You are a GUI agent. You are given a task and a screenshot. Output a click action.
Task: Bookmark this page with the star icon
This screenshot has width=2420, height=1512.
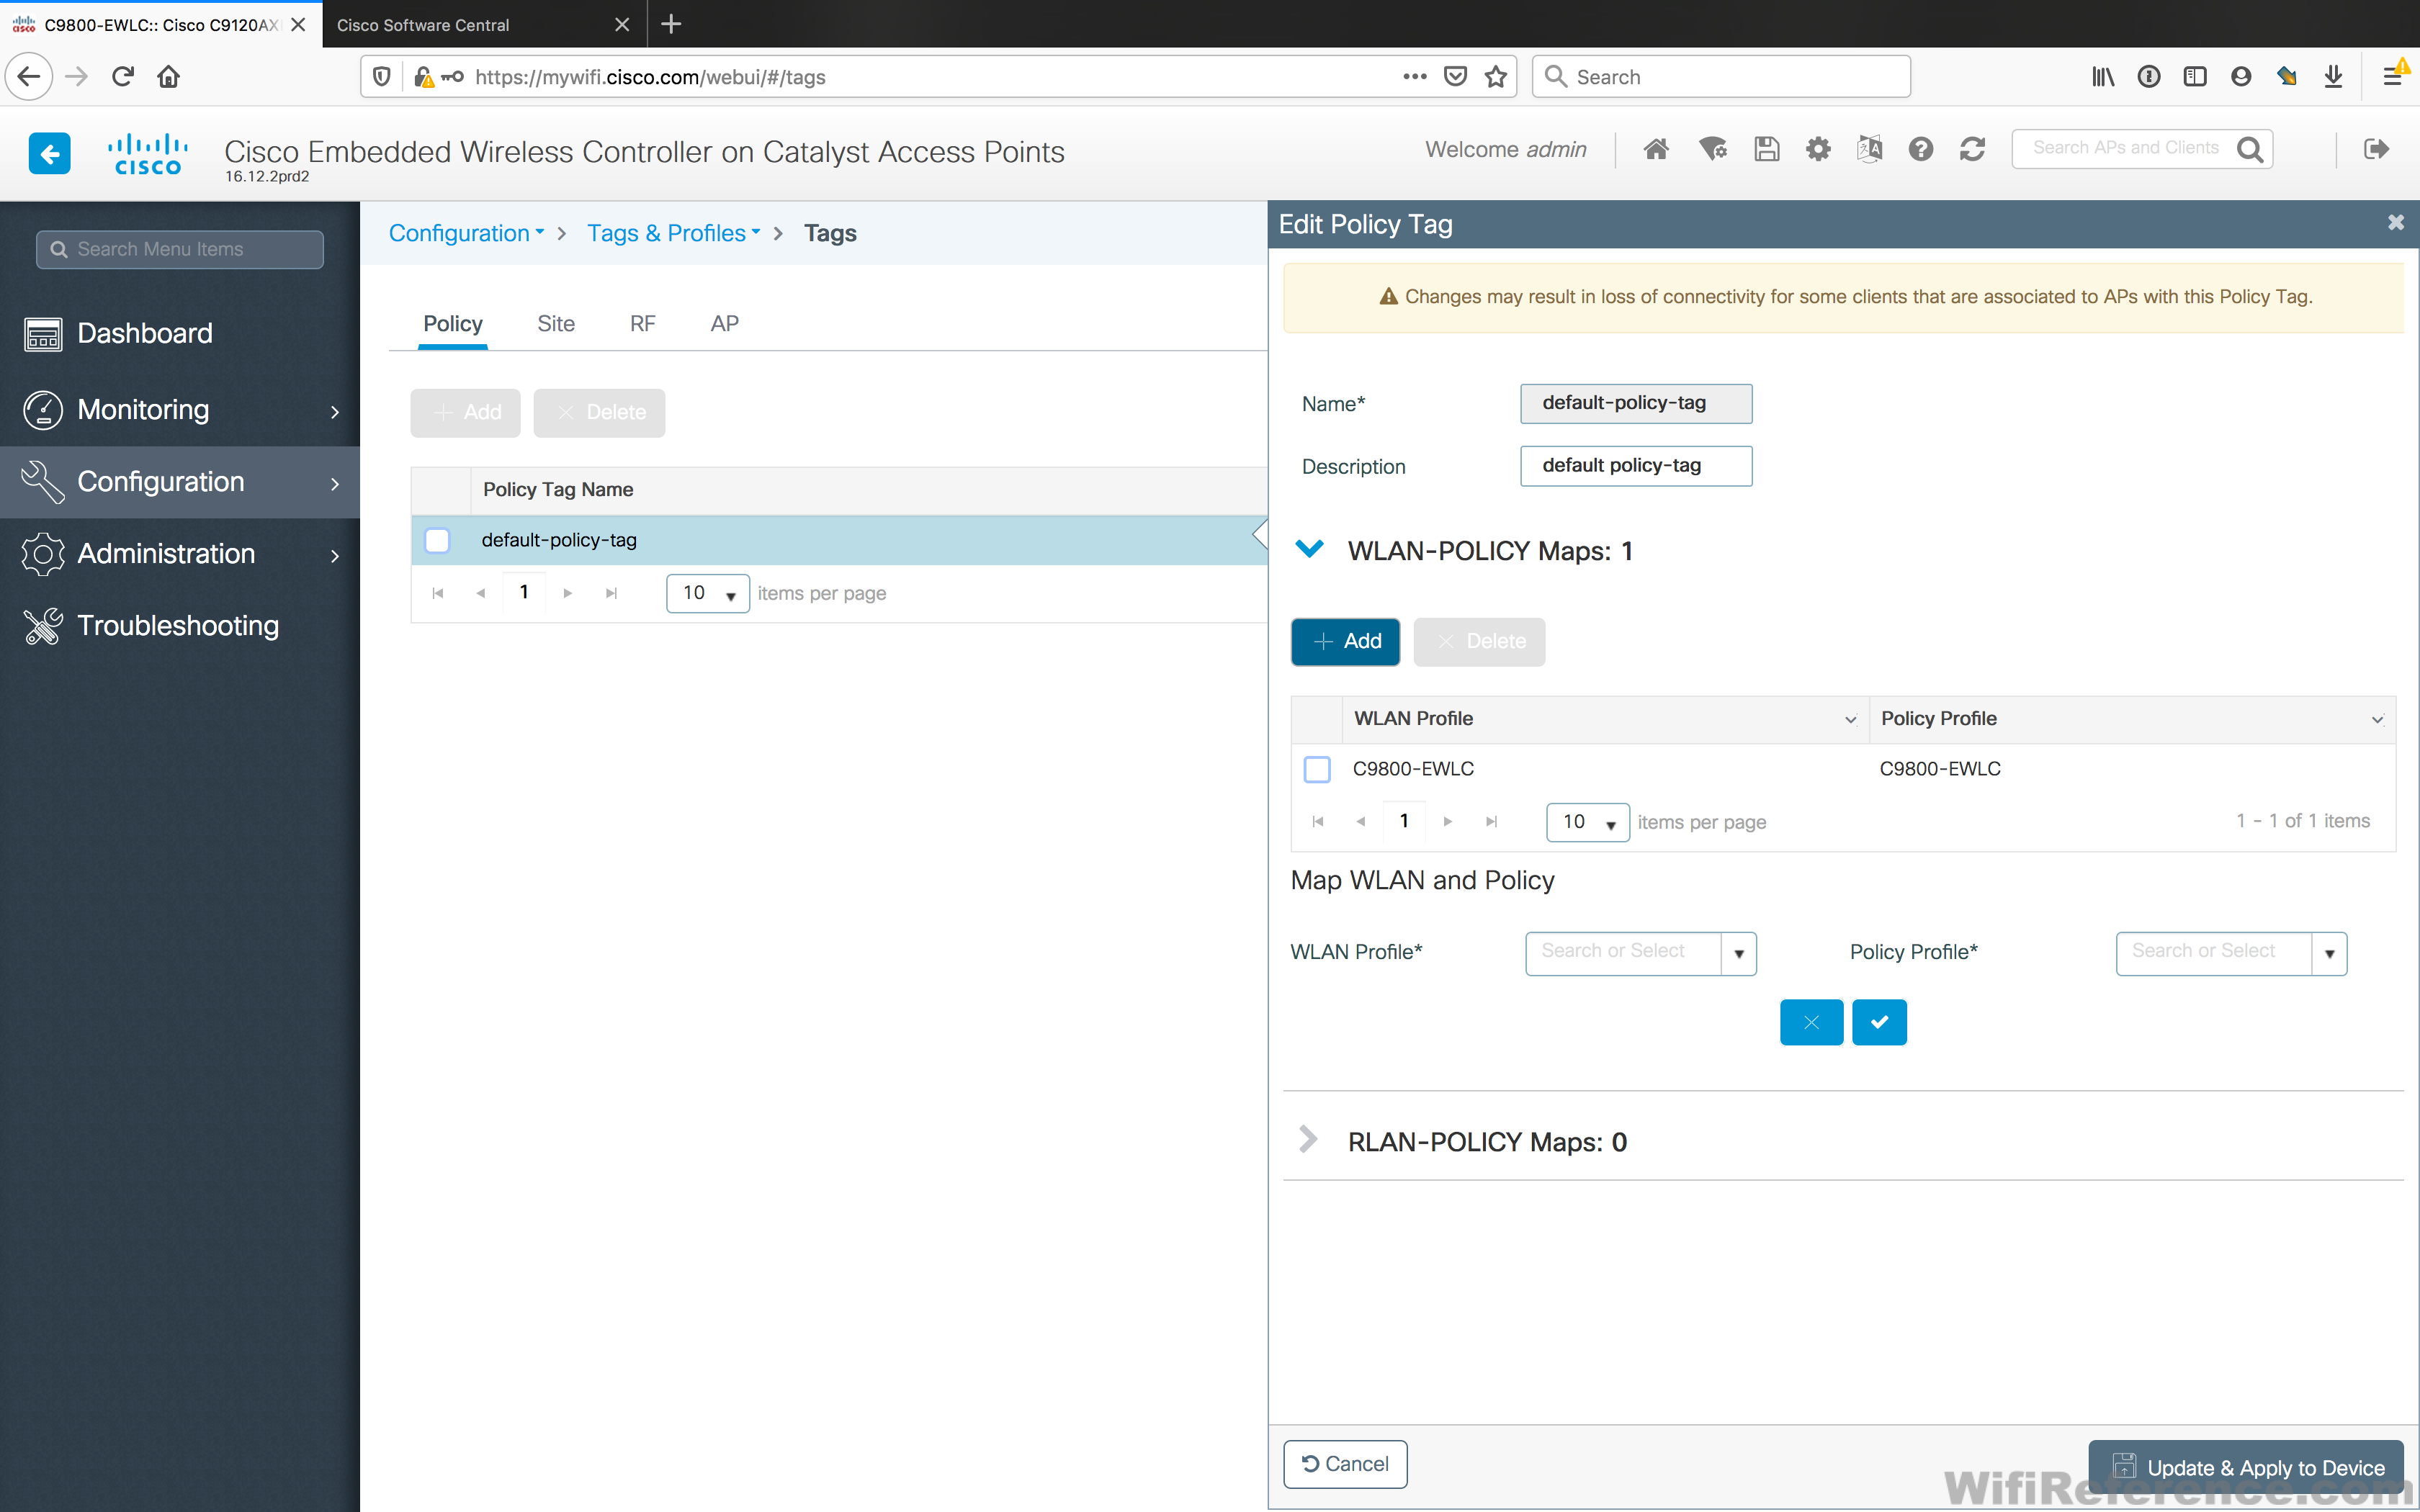1496,76
